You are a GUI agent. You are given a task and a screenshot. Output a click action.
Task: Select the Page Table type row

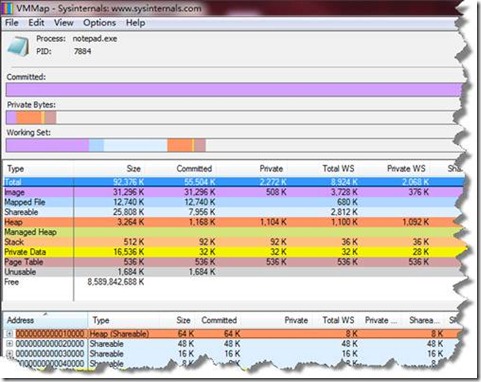coord(233,262)
